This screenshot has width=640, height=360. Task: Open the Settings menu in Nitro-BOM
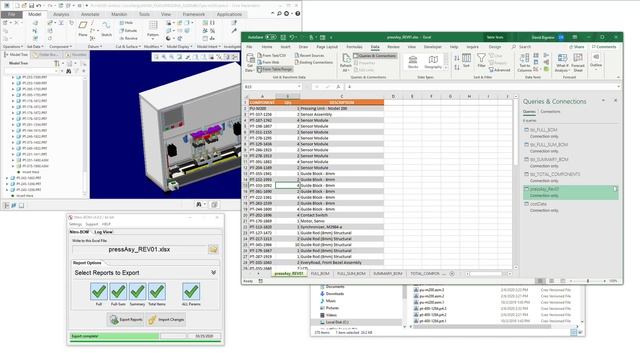(76, 224)
